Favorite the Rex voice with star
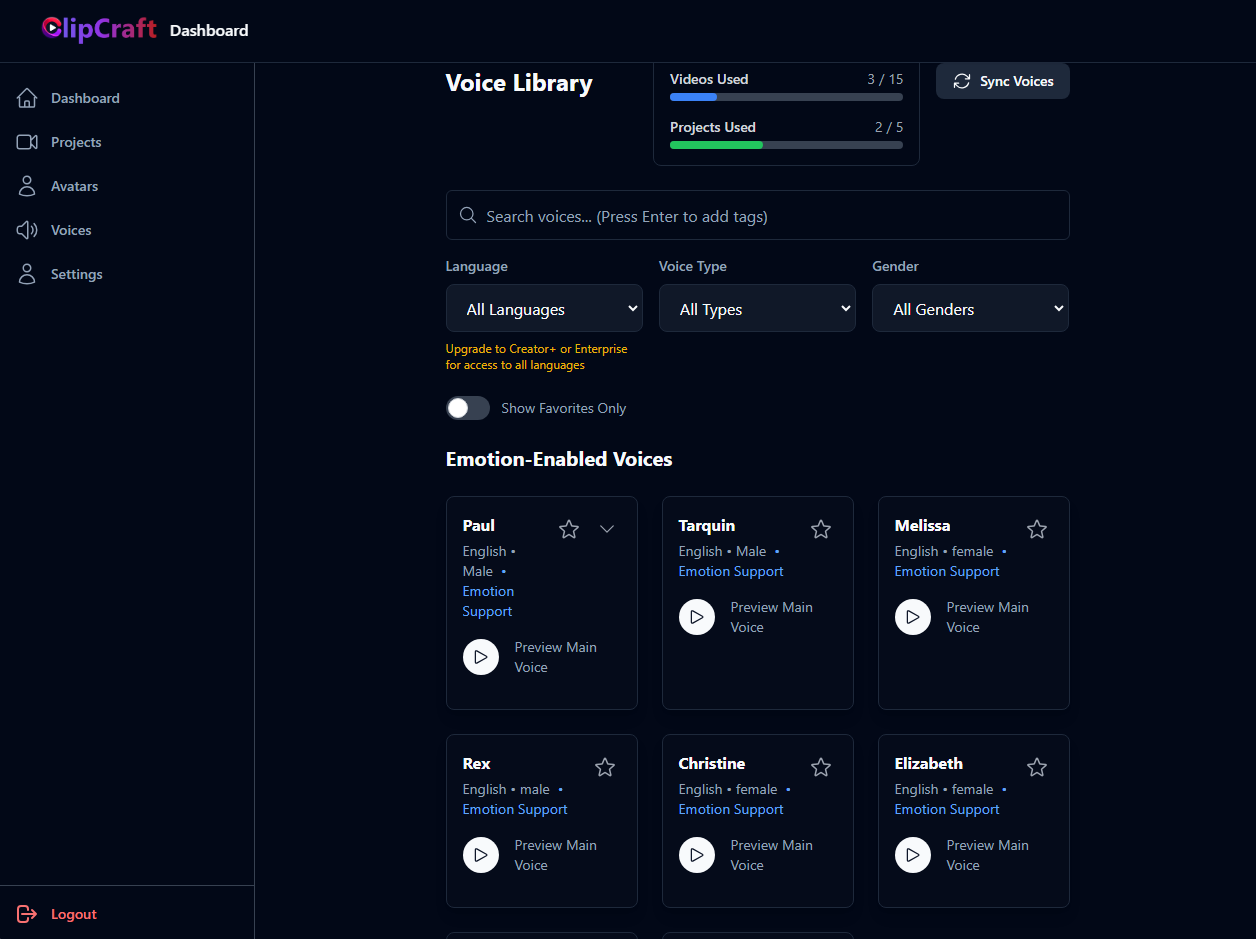1256x939 pixels. pyautogui.click(x=605, y=767)
